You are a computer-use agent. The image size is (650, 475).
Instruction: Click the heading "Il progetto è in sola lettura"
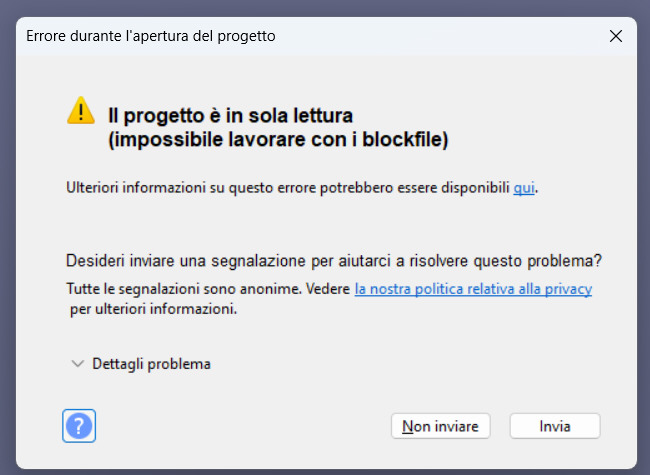(x=231, y=114)
